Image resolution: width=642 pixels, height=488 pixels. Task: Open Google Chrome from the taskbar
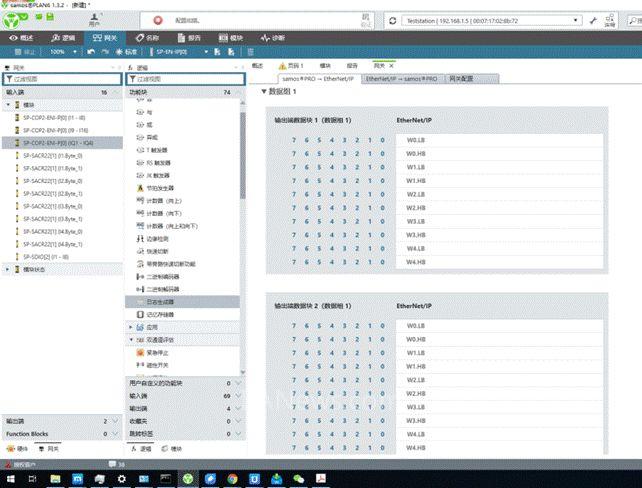tap(232, 479)
